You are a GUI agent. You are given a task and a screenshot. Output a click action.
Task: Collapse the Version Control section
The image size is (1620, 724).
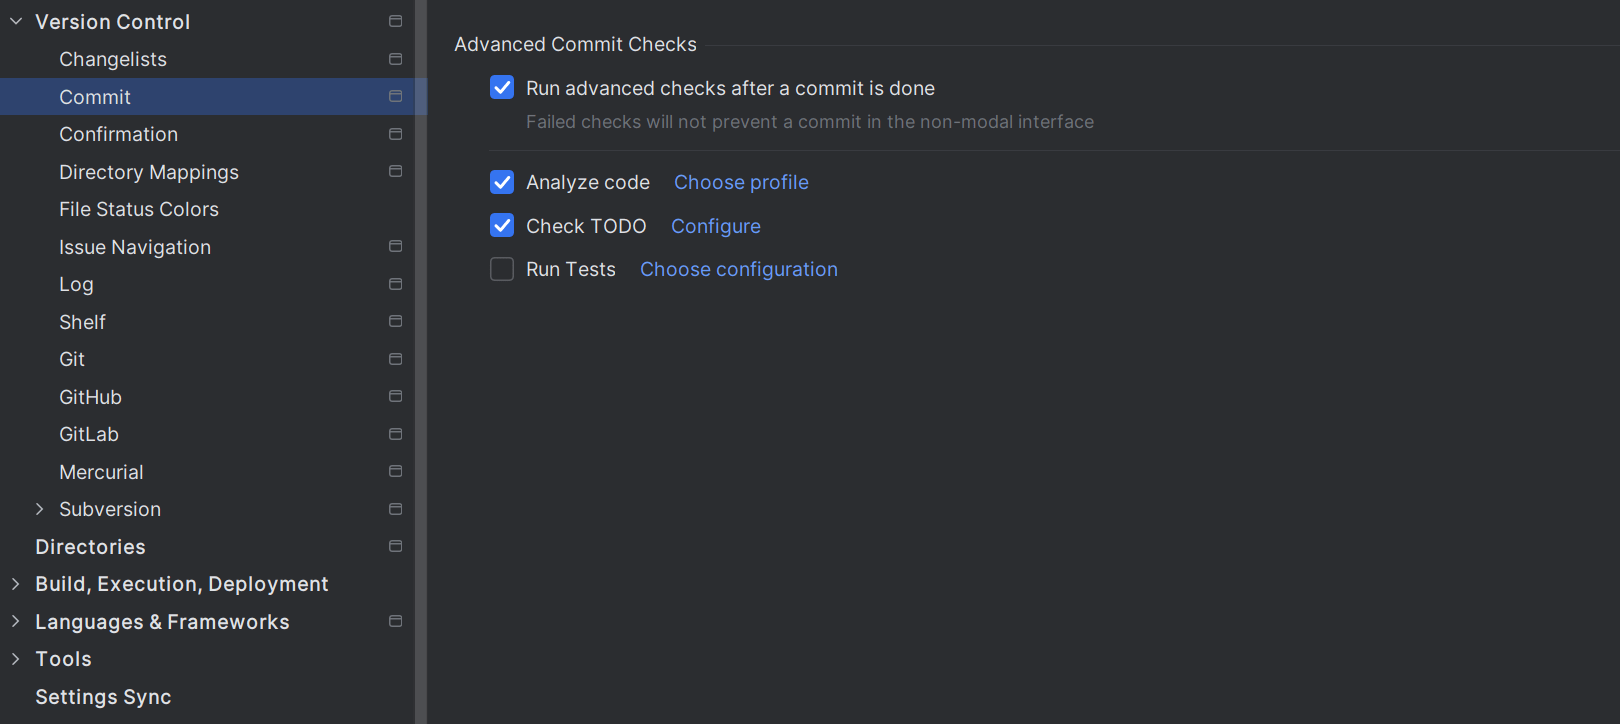pos(16,21)
